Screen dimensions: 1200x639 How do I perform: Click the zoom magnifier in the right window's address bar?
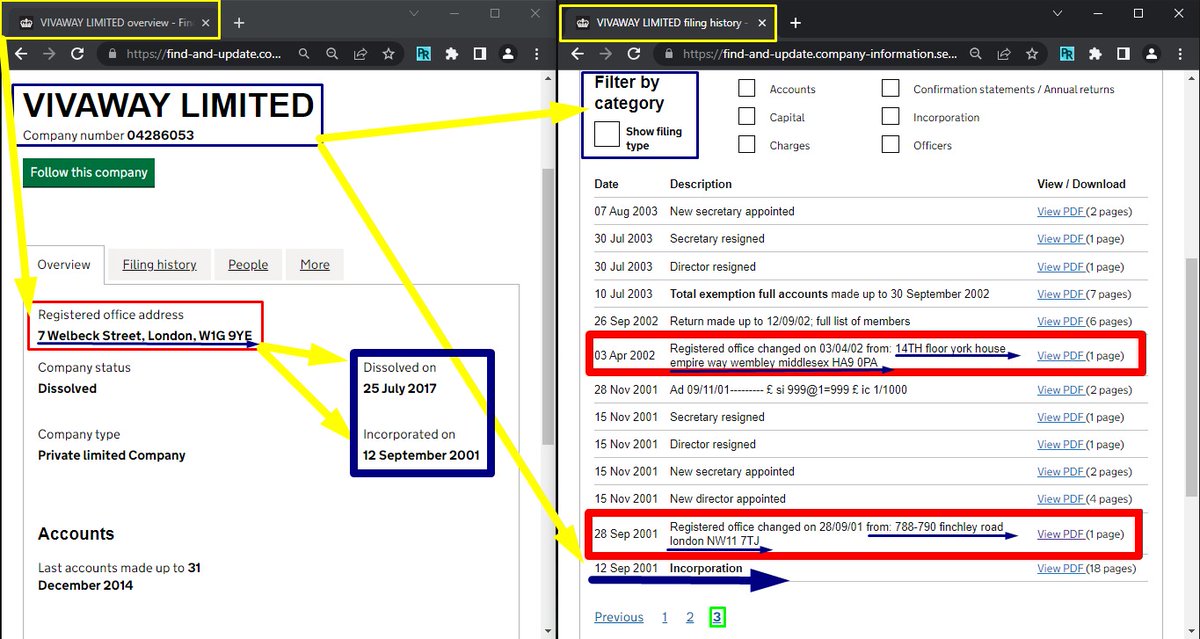coord(975,54)
